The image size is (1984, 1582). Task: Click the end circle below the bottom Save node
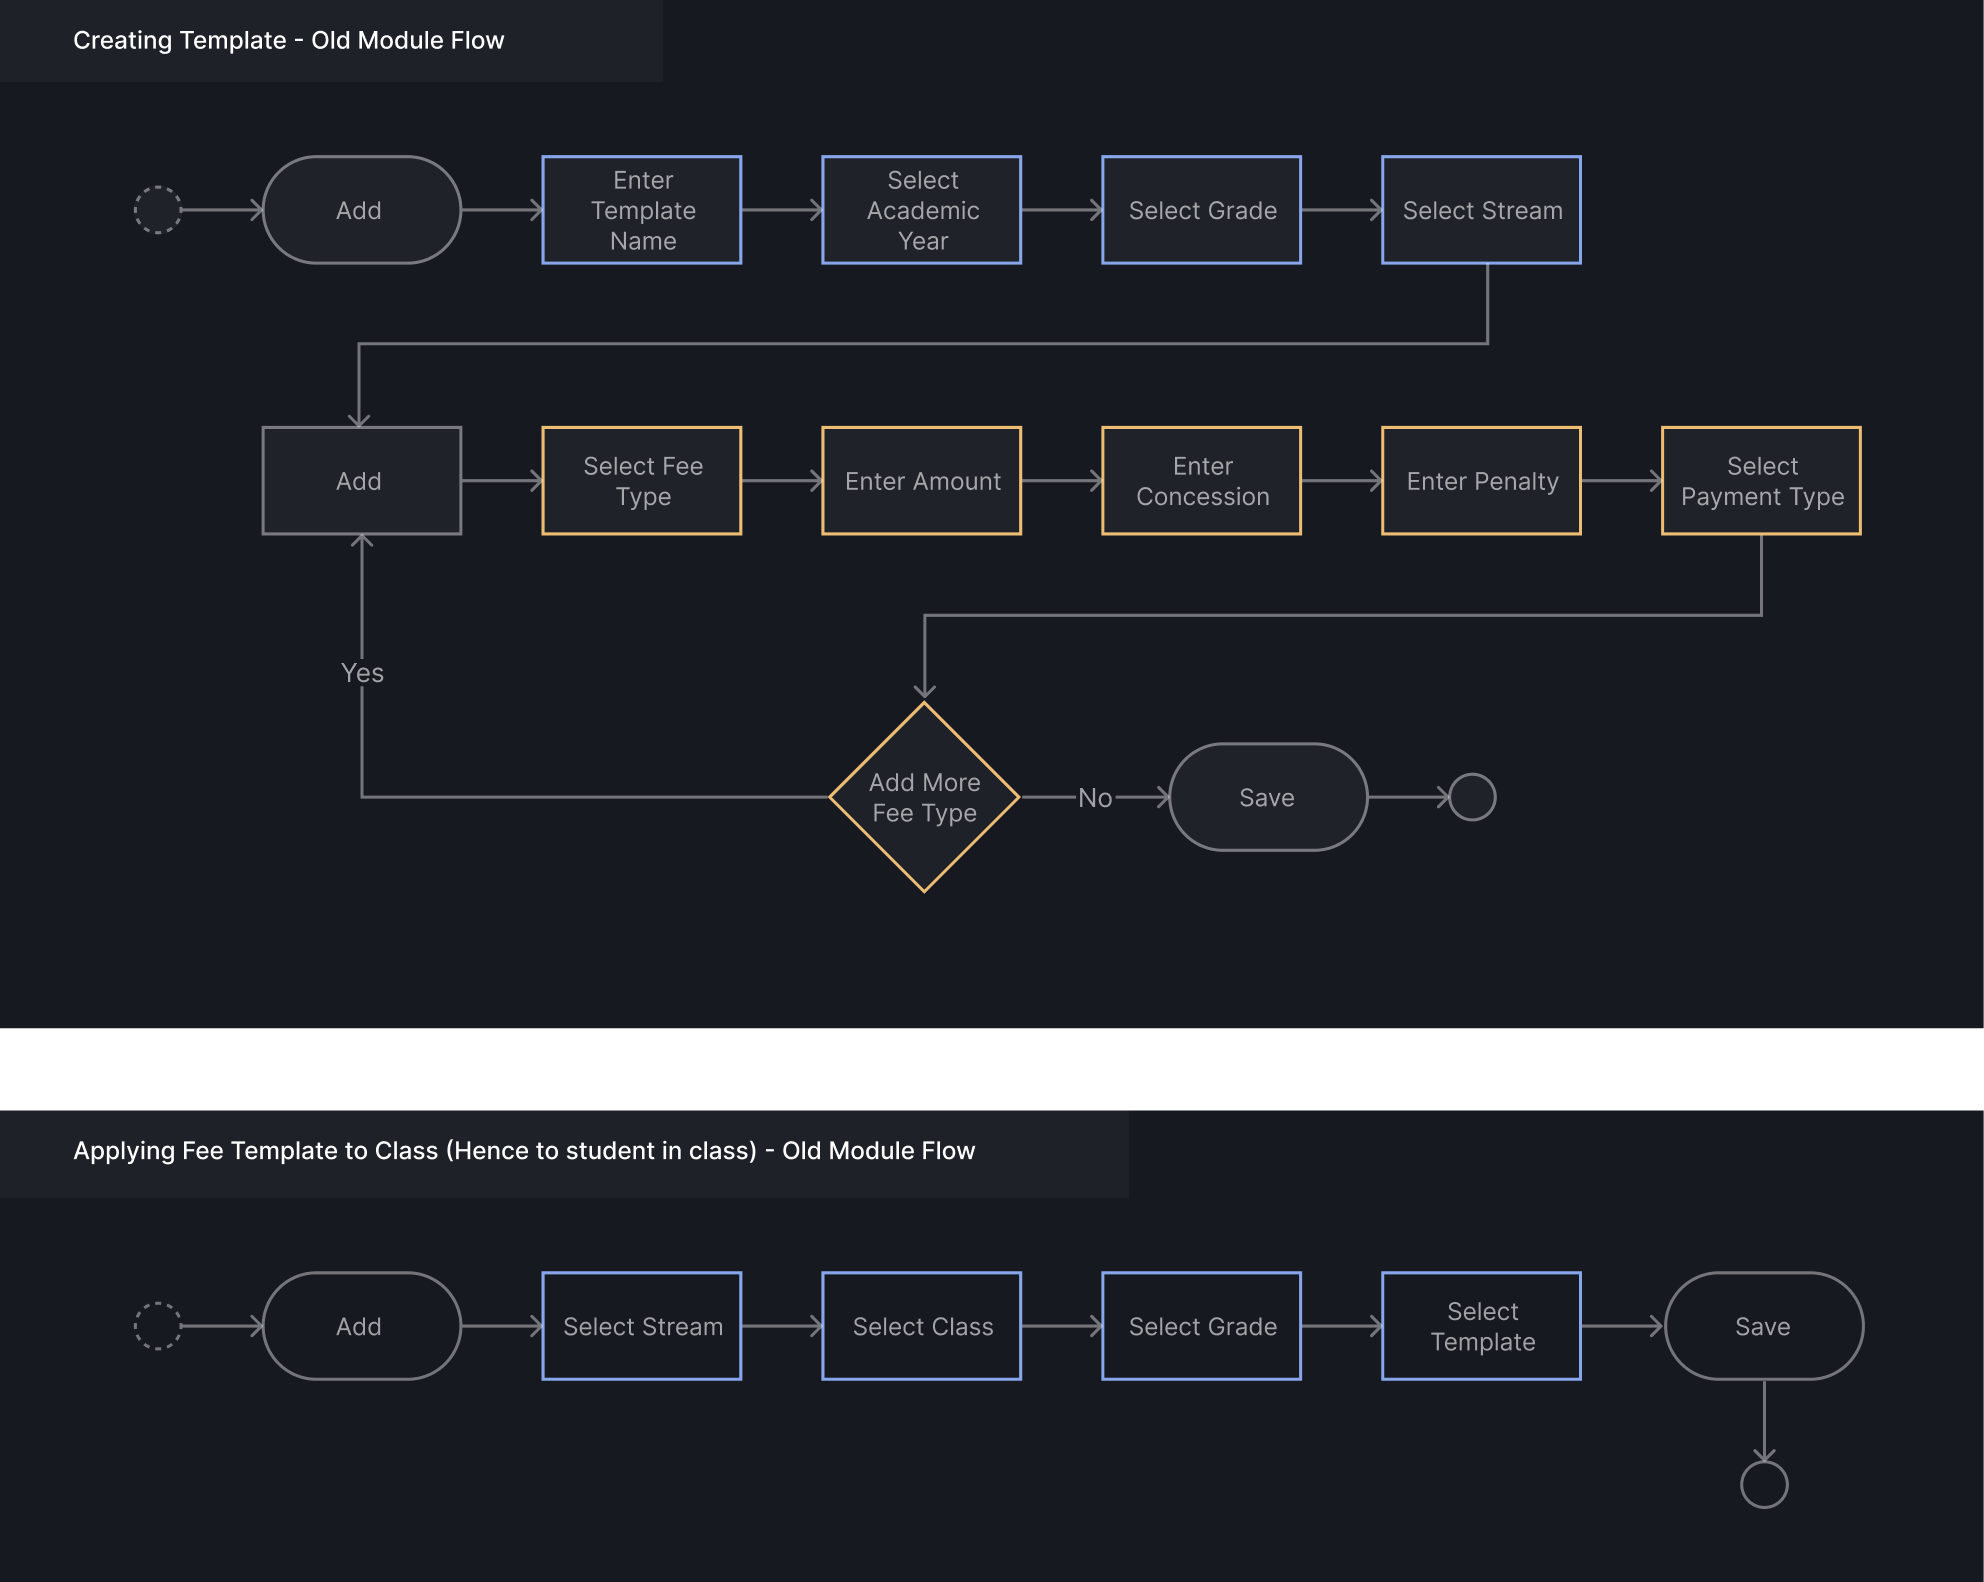(1764, 1484)
